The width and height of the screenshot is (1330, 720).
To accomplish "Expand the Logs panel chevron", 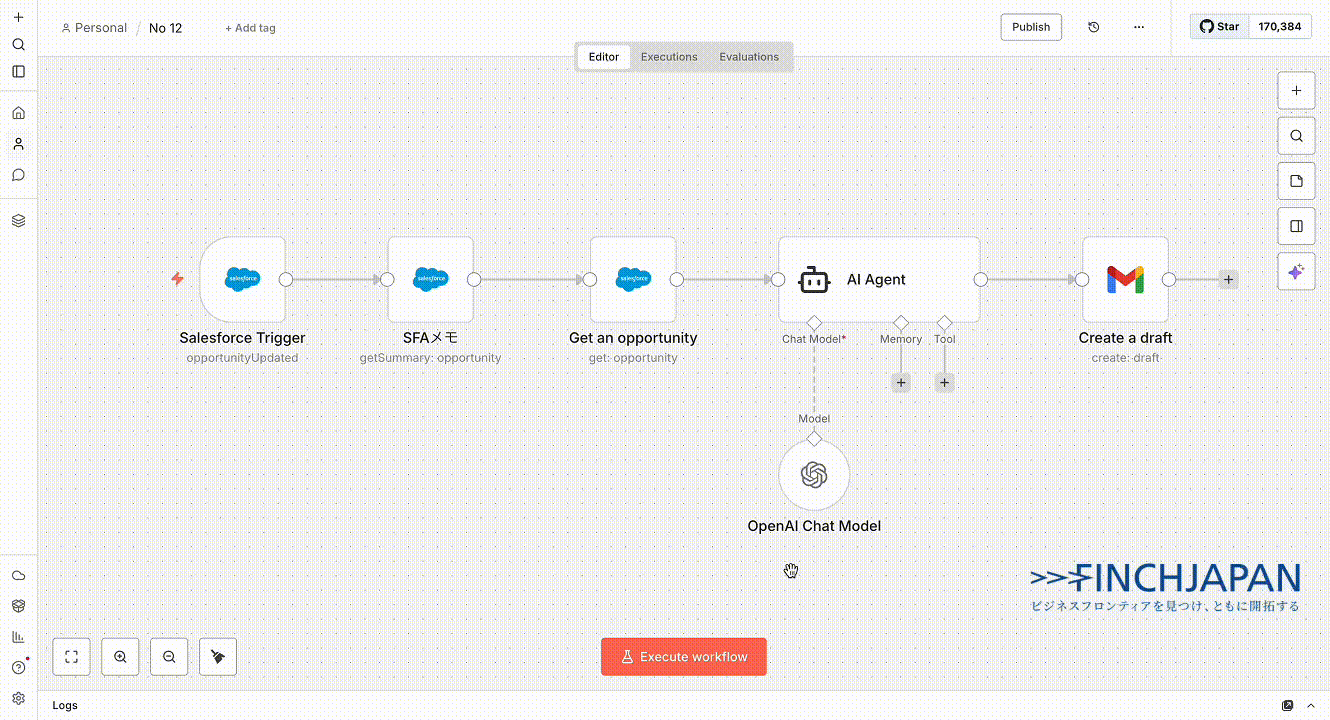I will 1310,706.
